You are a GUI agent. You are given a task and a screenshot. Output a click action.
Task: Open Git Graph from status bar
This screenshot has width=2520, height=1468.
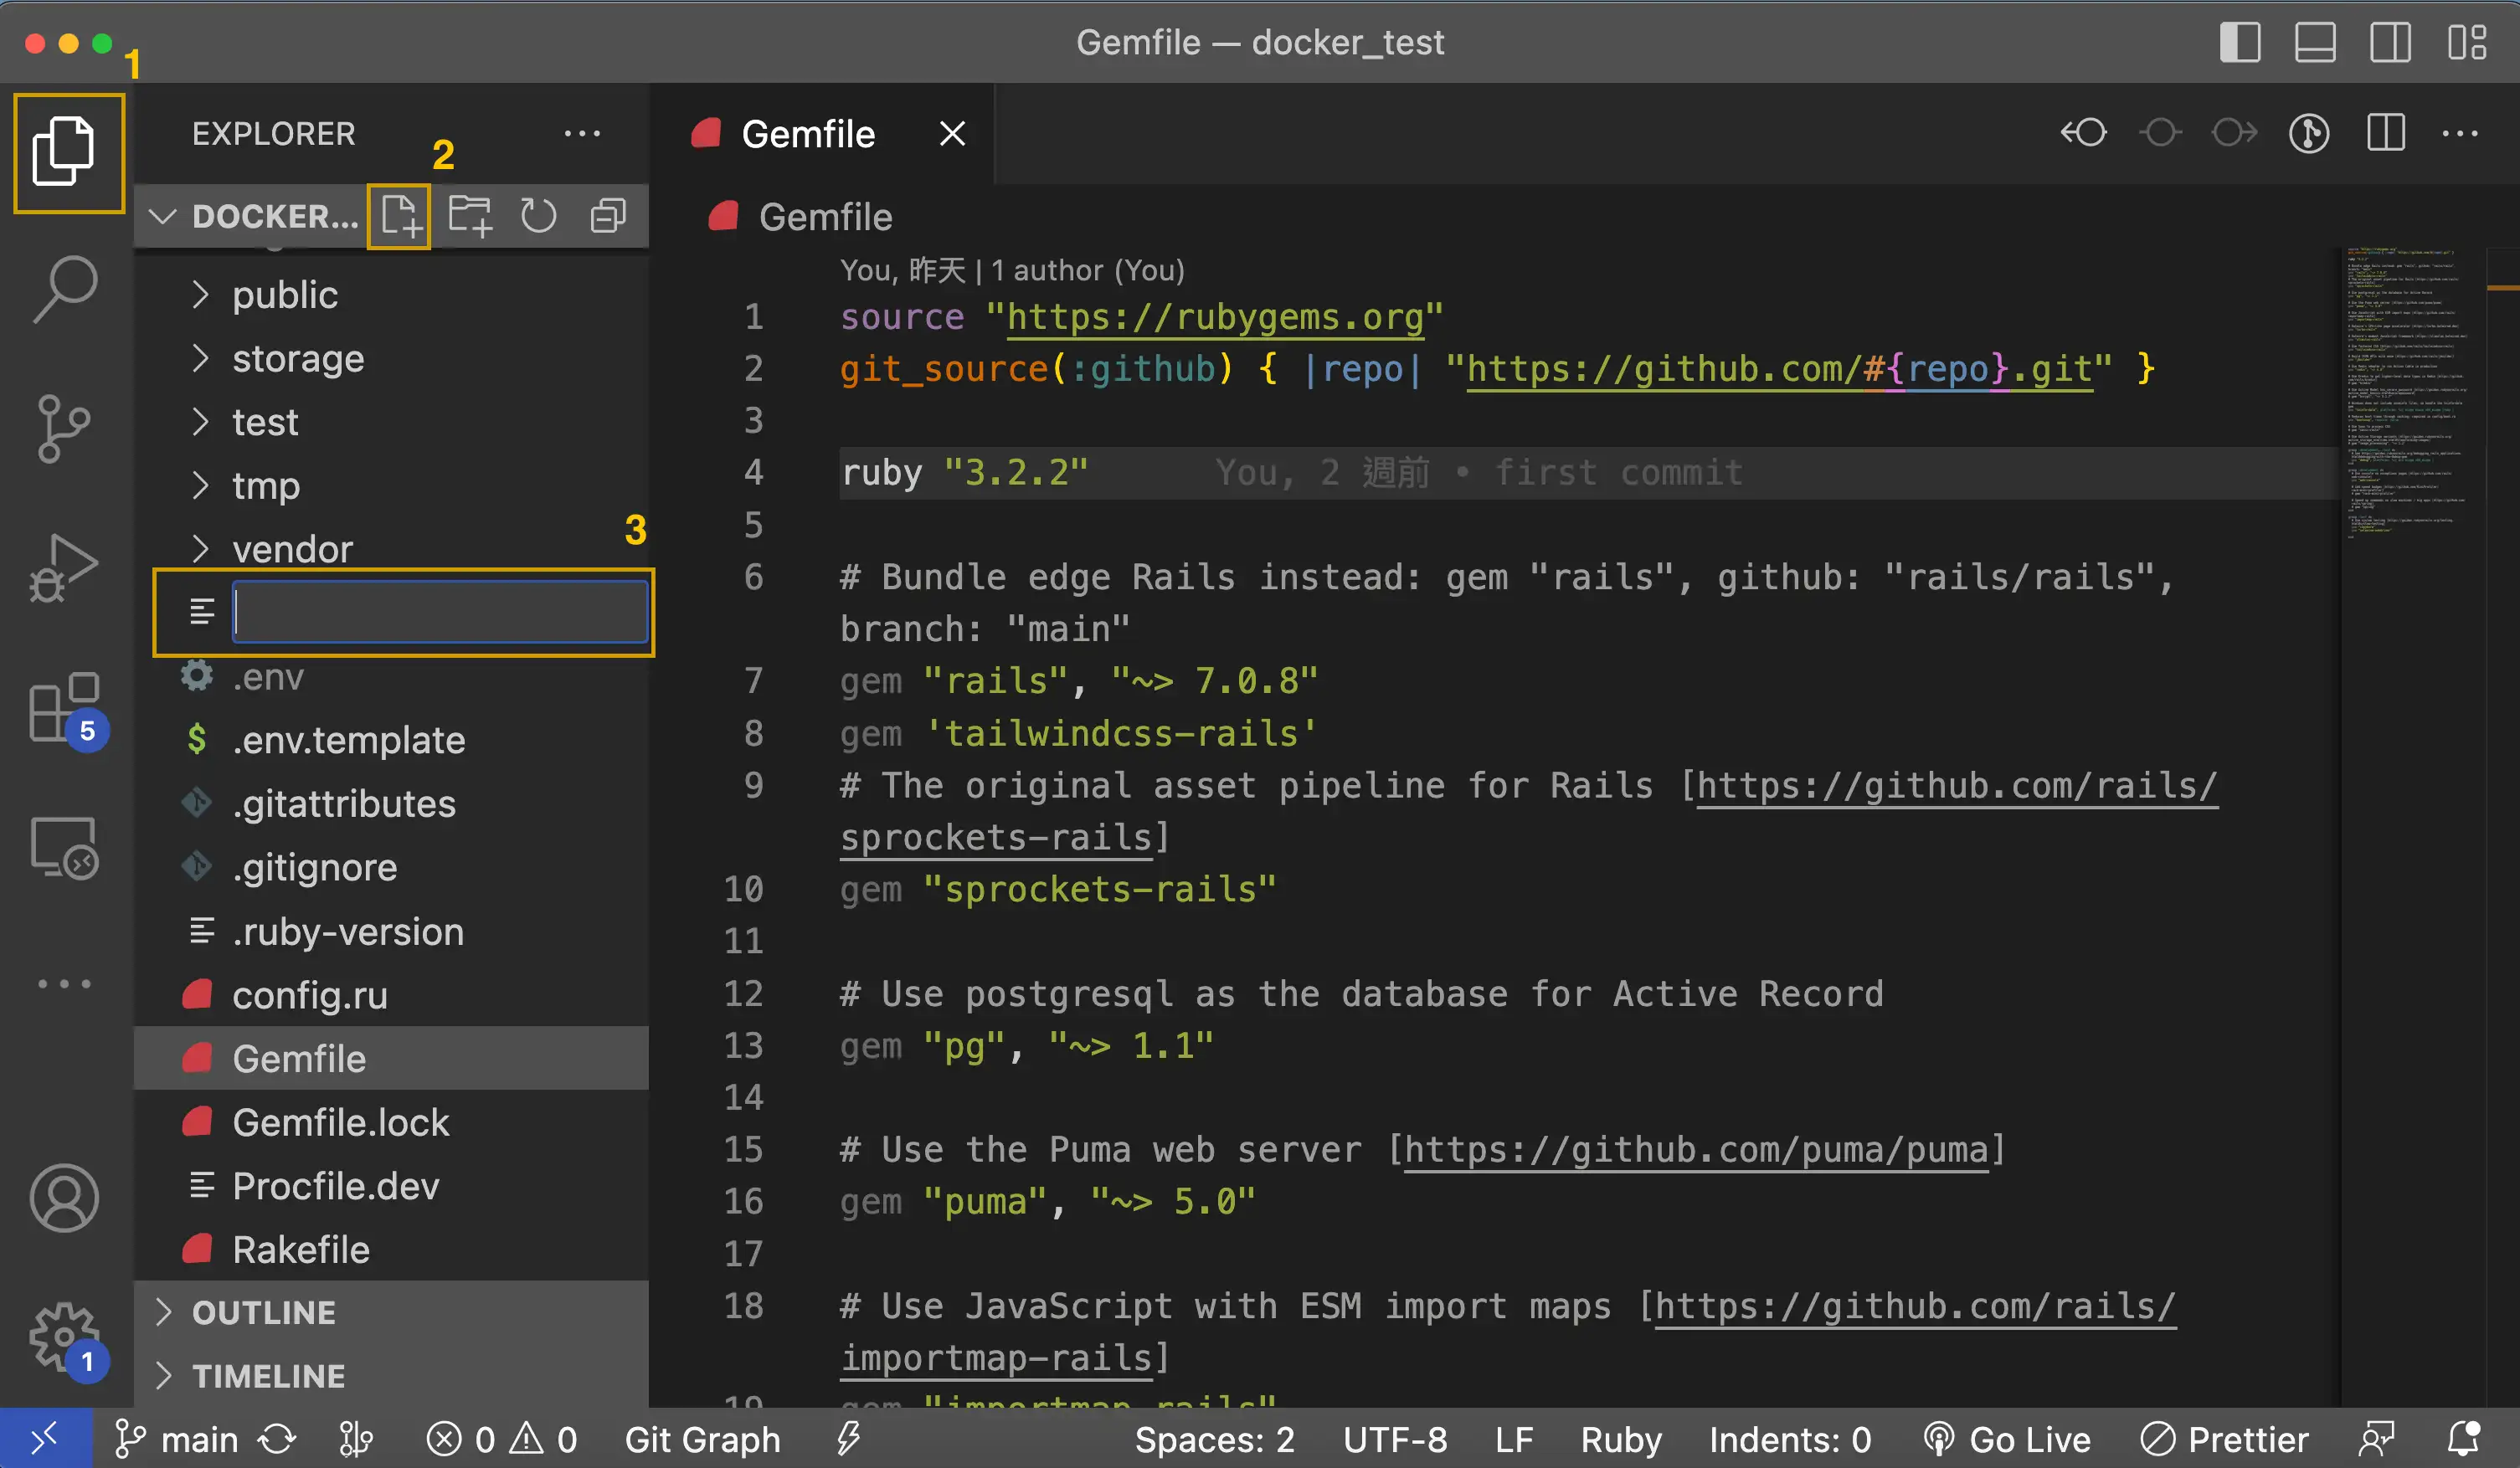pos(702,1439)
